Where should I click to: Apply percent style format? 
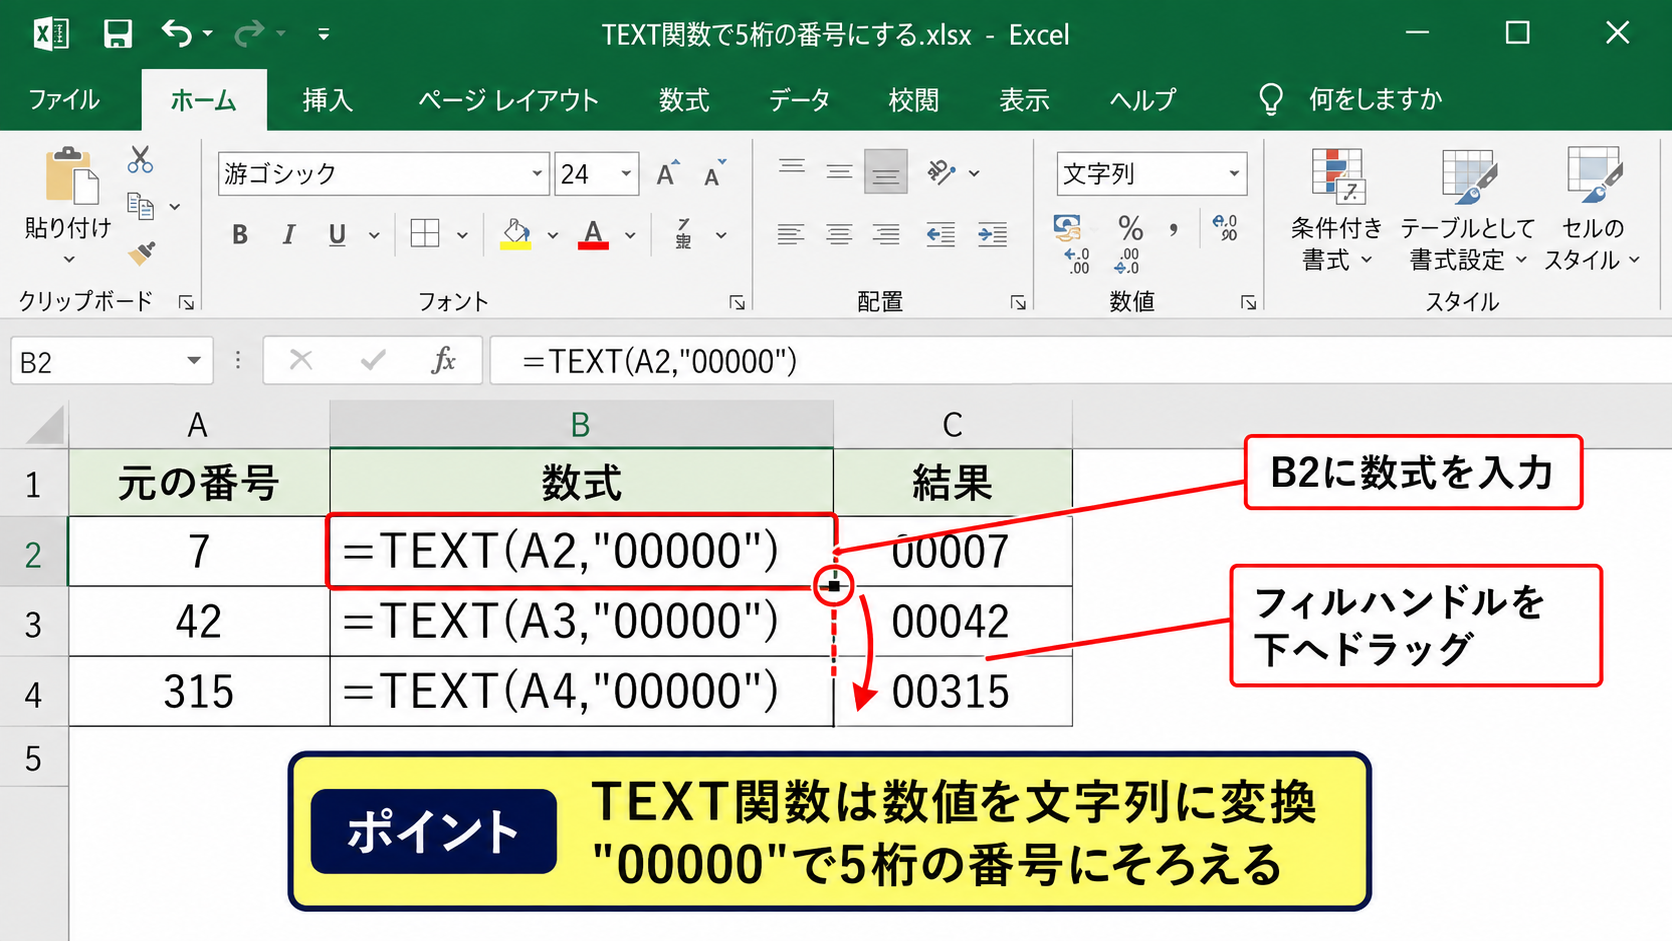point(1130,228)
